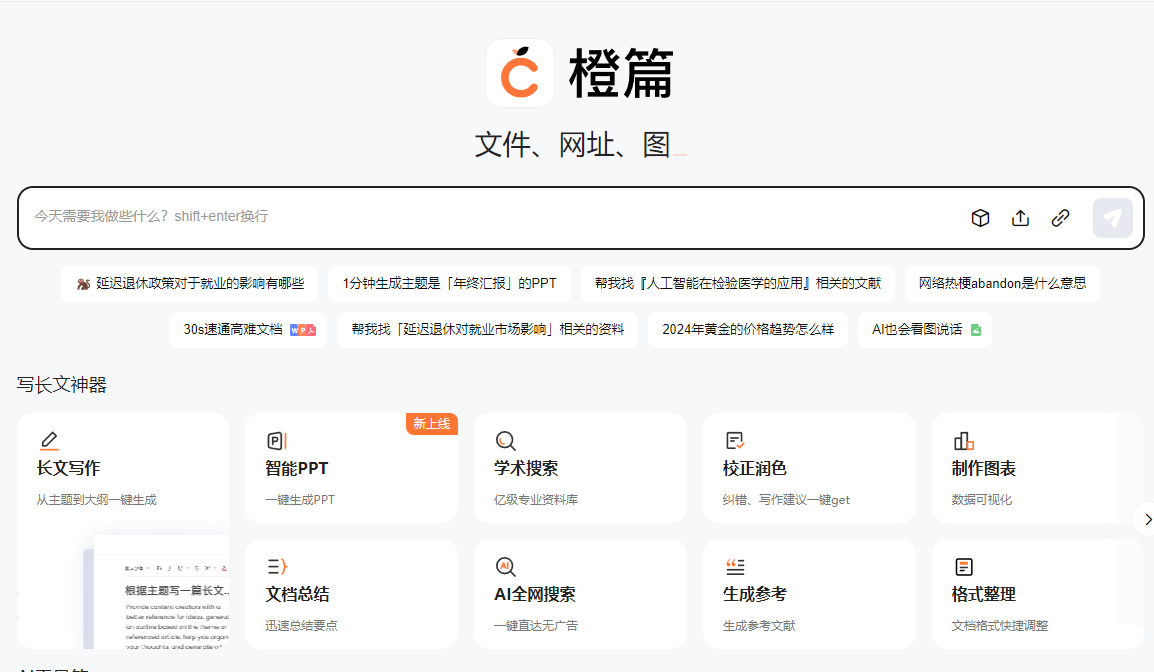Screen dimensions: 1154x672
Task: Click the 学术搜索 magnifier icon
Action: 506,440
